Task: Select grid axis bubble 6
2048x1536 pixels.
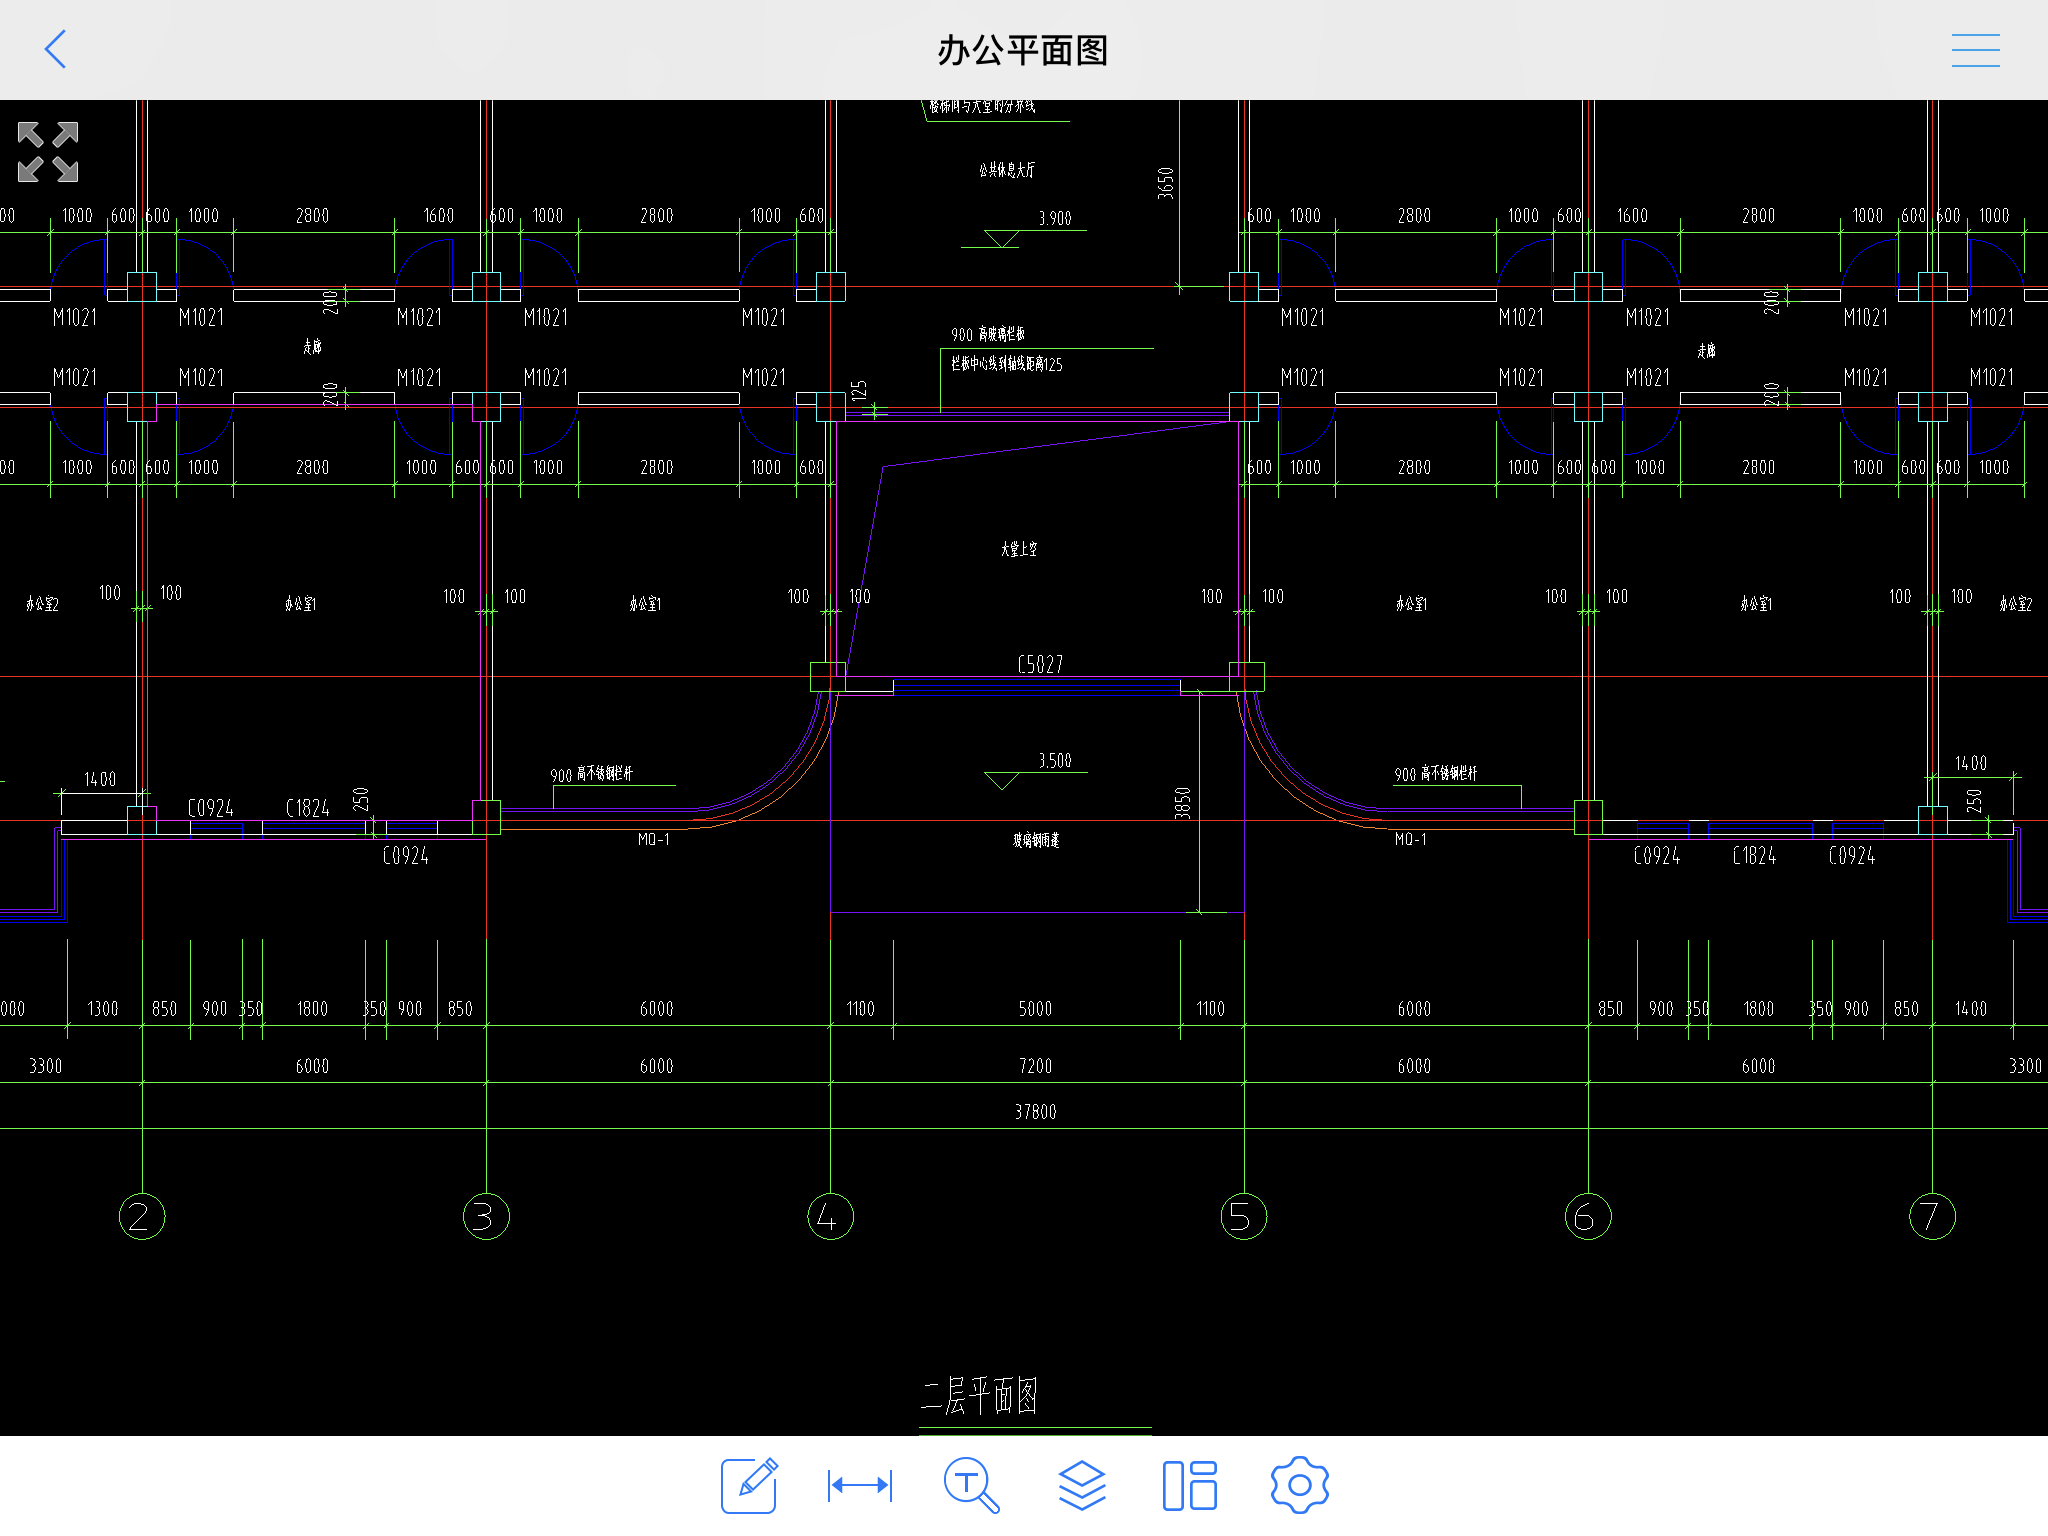Action: (x=1588, y=1216)
